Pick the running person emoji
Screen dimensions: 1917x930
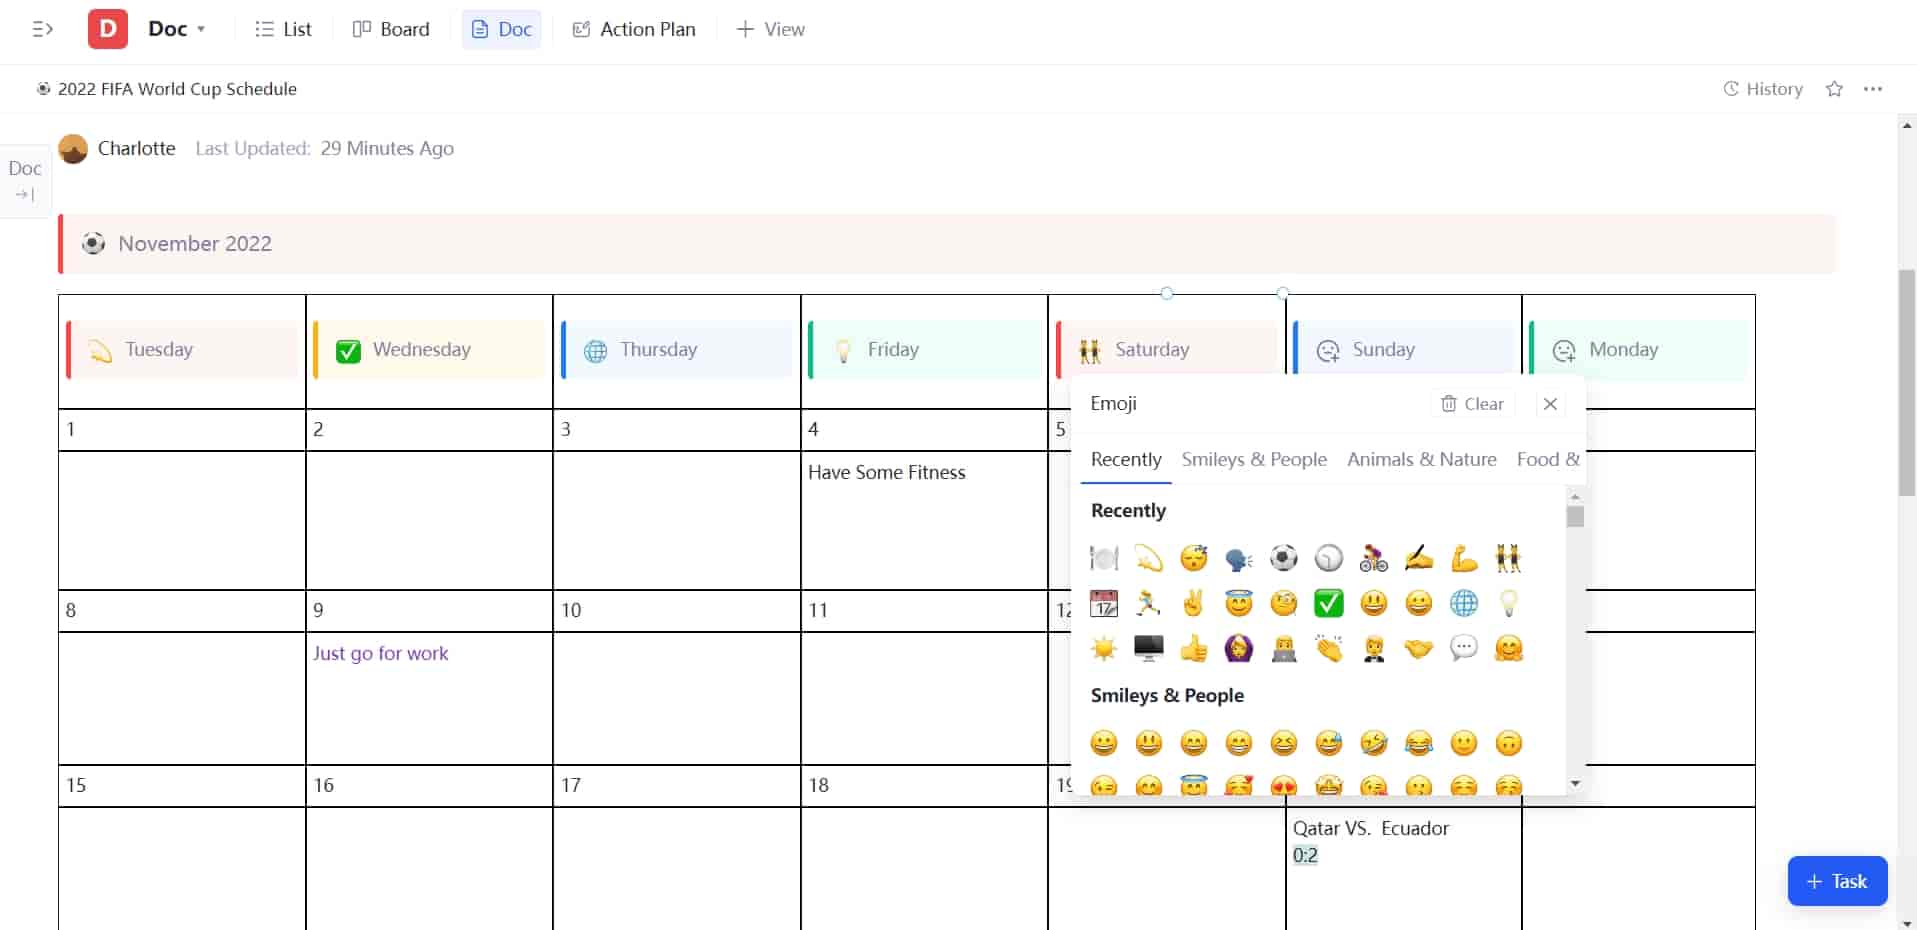tap(1149, 603)
